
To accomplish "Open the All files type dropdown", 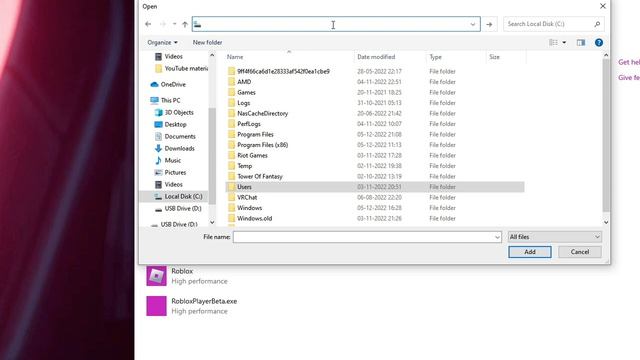I will (554, 237).
